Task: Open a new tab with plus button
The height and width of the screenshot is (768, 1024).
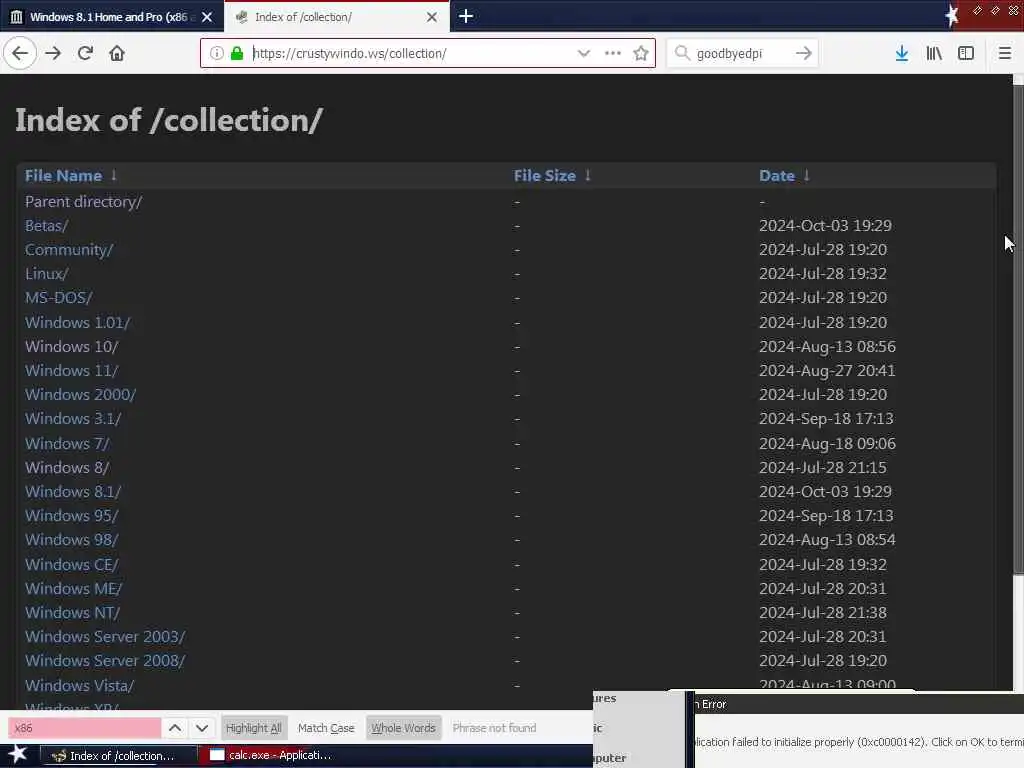Action: click(466, 16)
